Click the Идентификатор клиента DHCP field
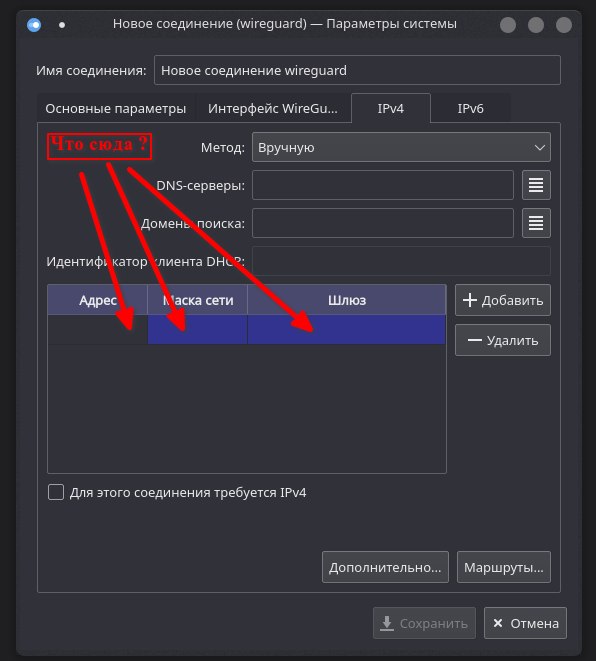This screenshot has width=596, height=661. tap(401, 261)
